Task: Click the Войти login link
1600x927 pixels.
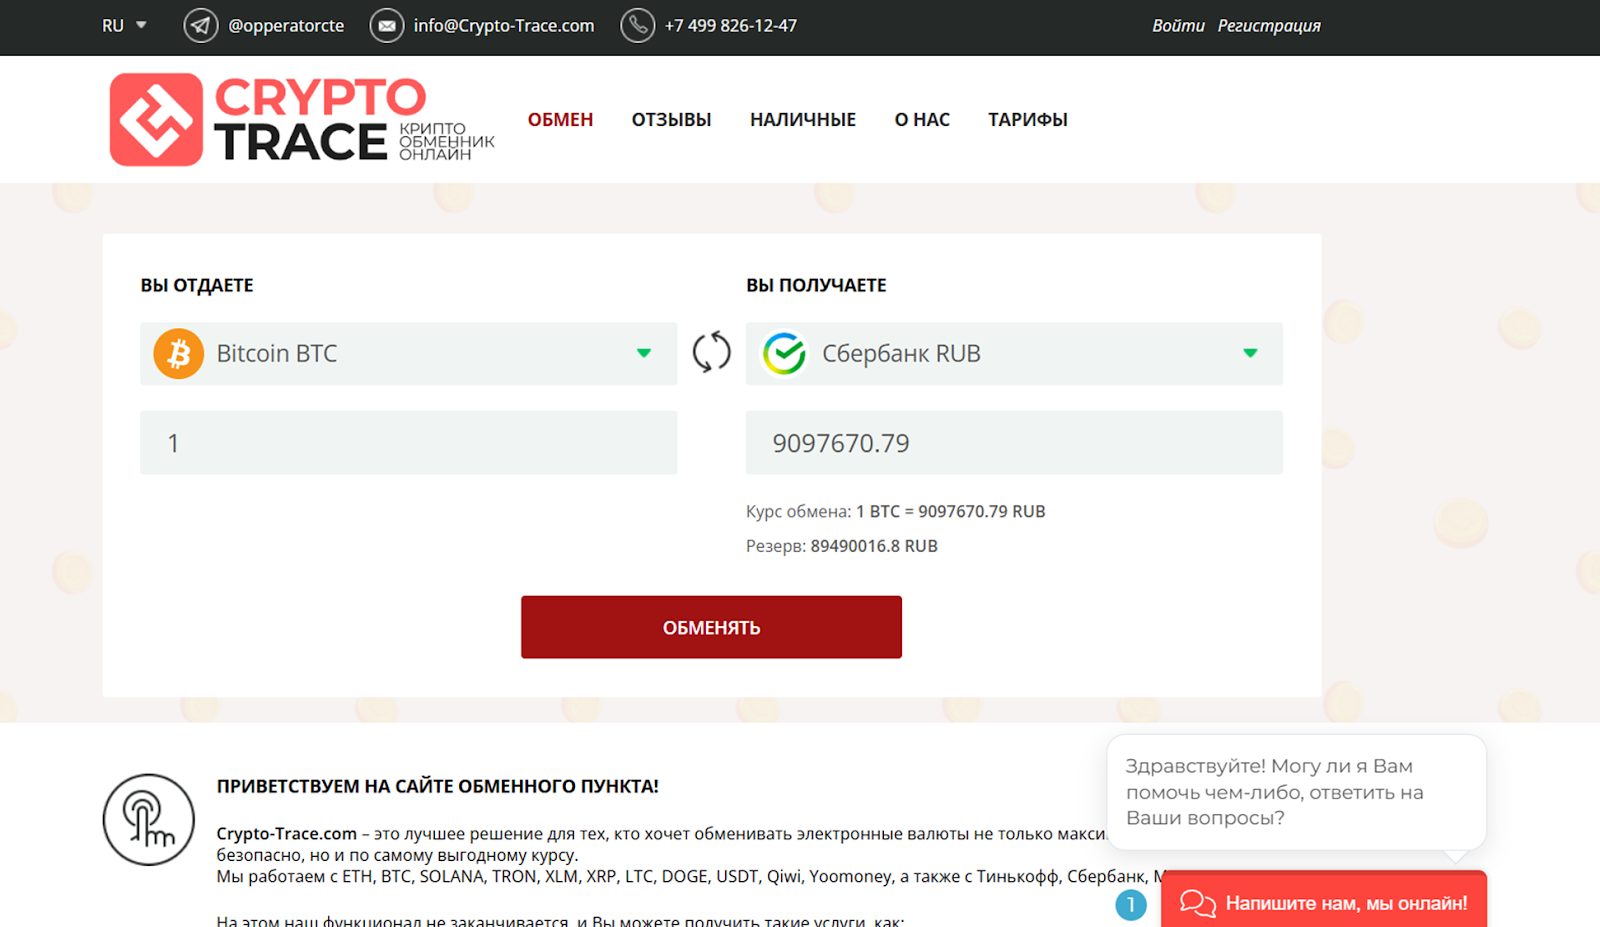Action: pyautogui.click(x=1178, y=26)
